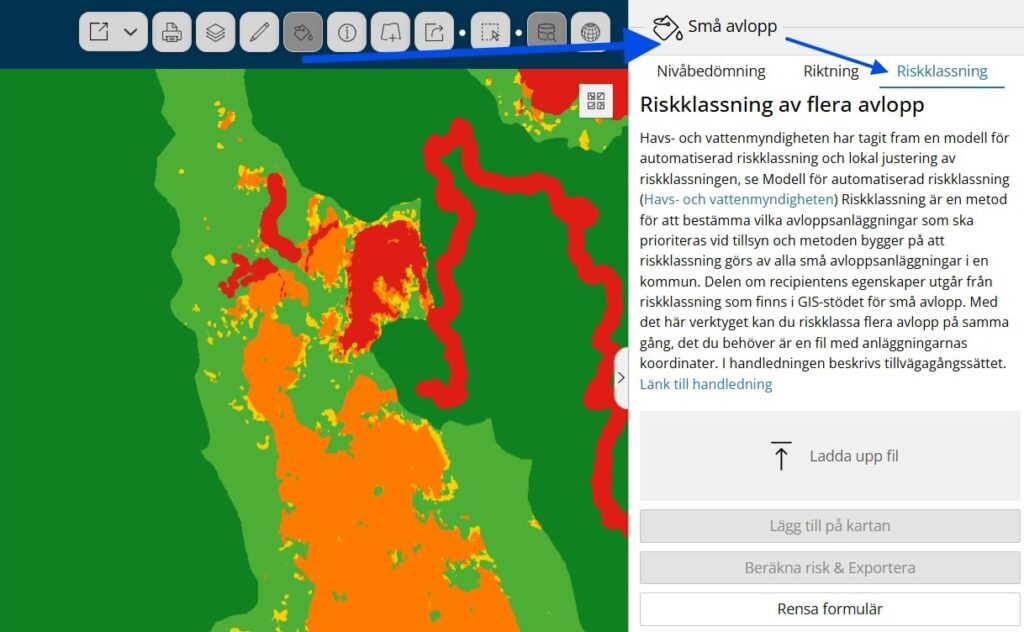Click the open-in-new-window toolbar icon
Screen dimensions: 1024x632
(x=98, y=32)
